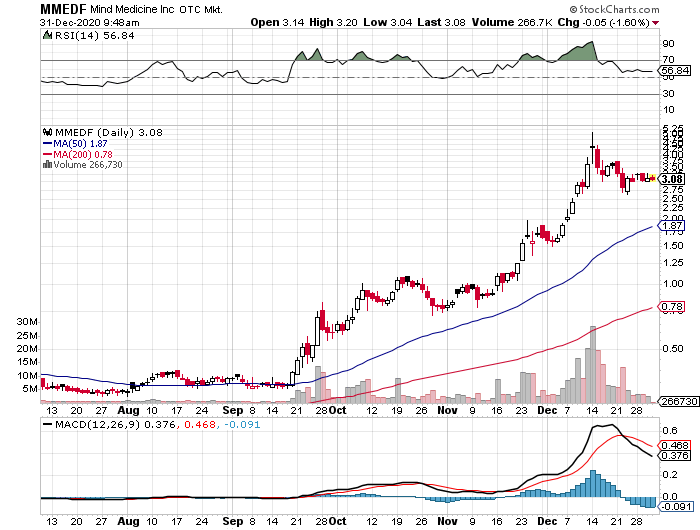700x530 pixels.
Task: Click the 56.84 RSI axis value tag
Action: (675, 71)
